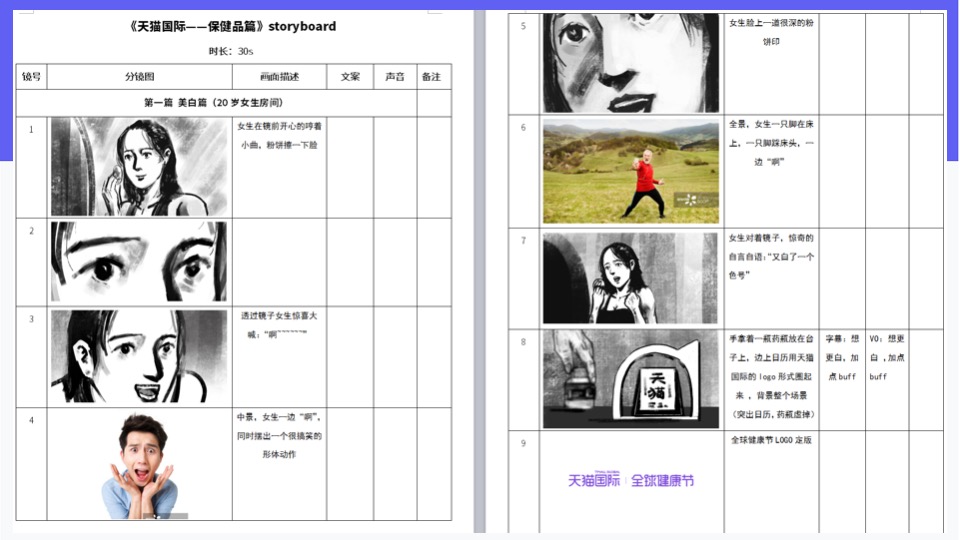
Task: Click the shot 8 bottle and calendar sketch
Action: 630,379
